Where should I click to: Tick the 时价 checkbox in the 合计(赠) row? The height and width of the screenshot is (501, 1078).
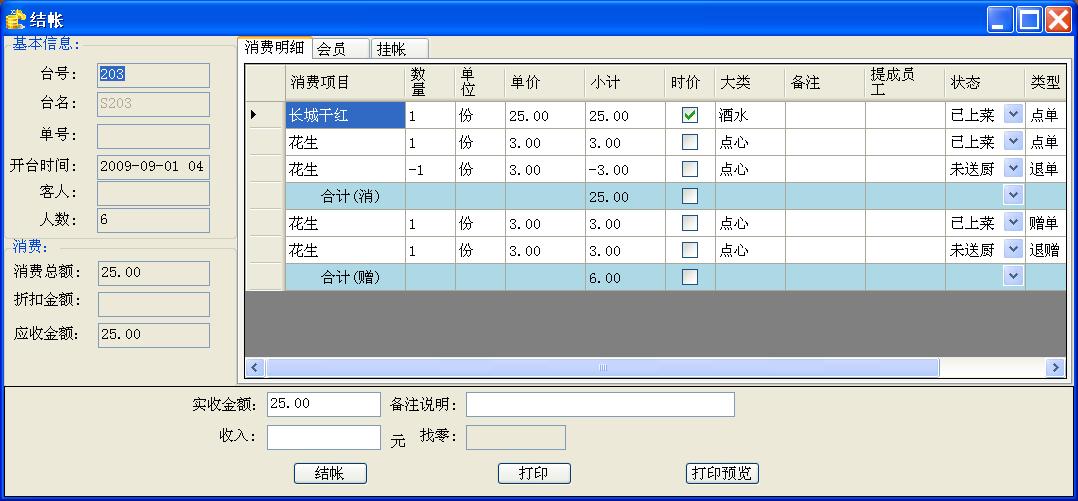[689, 277]
